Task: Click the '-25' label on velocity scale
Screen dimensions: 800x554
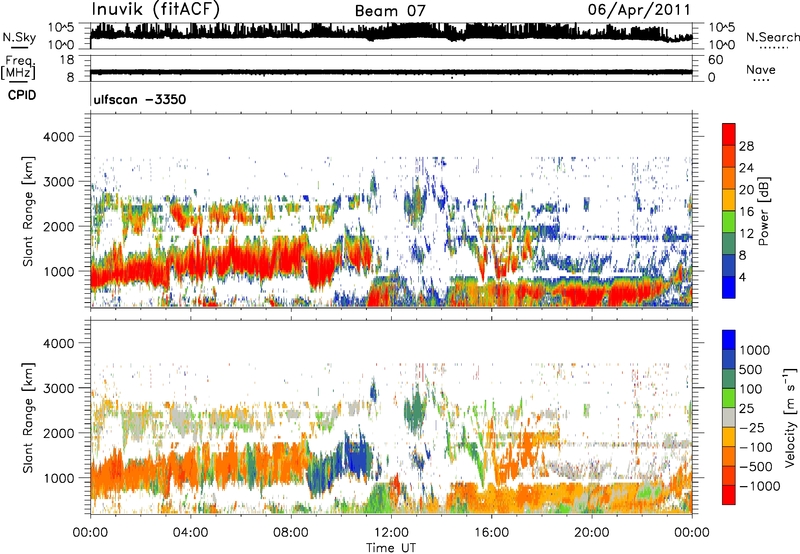Action: click(x=752, y=427)
